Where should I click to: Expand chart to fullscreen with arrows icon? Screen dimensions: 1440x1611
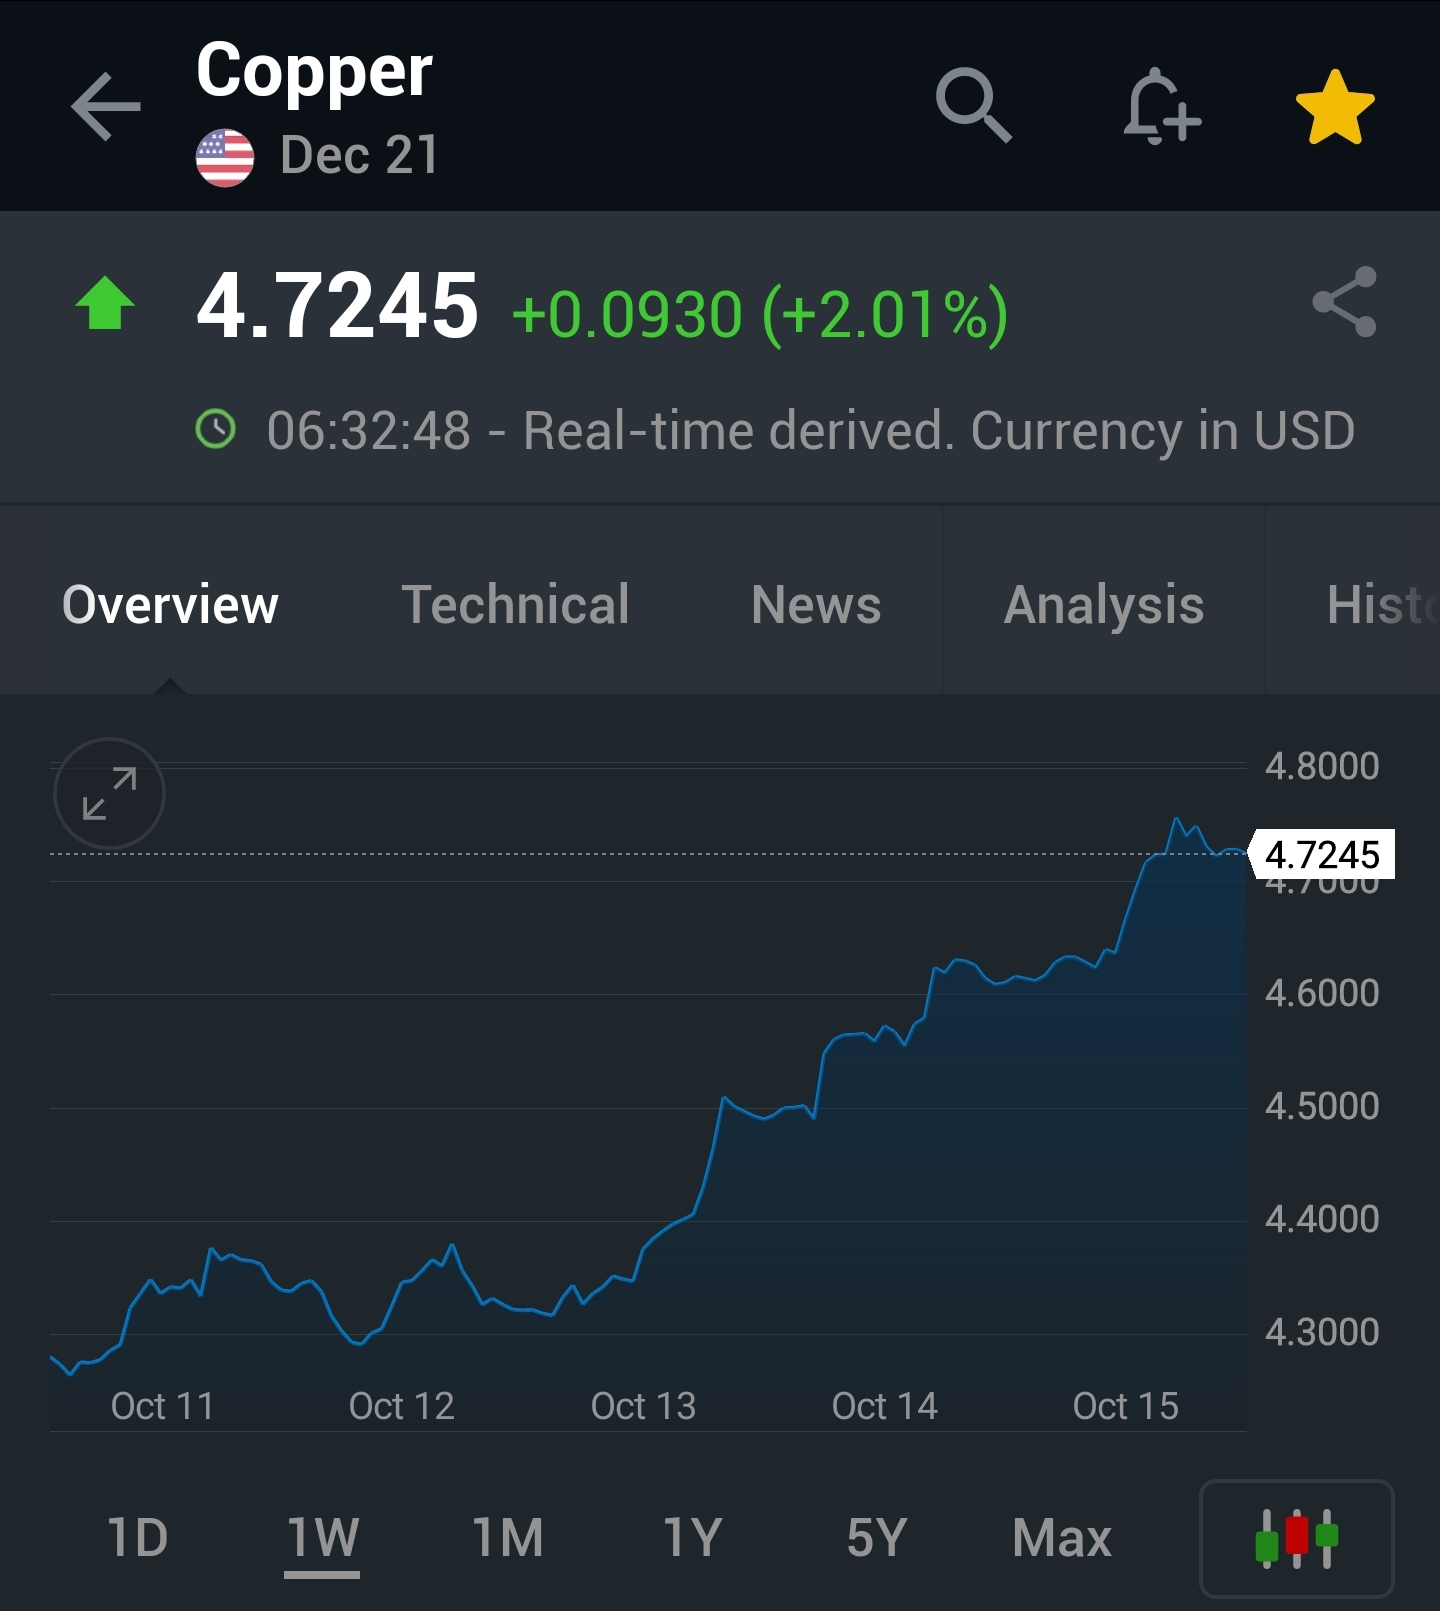pos(109,793)
